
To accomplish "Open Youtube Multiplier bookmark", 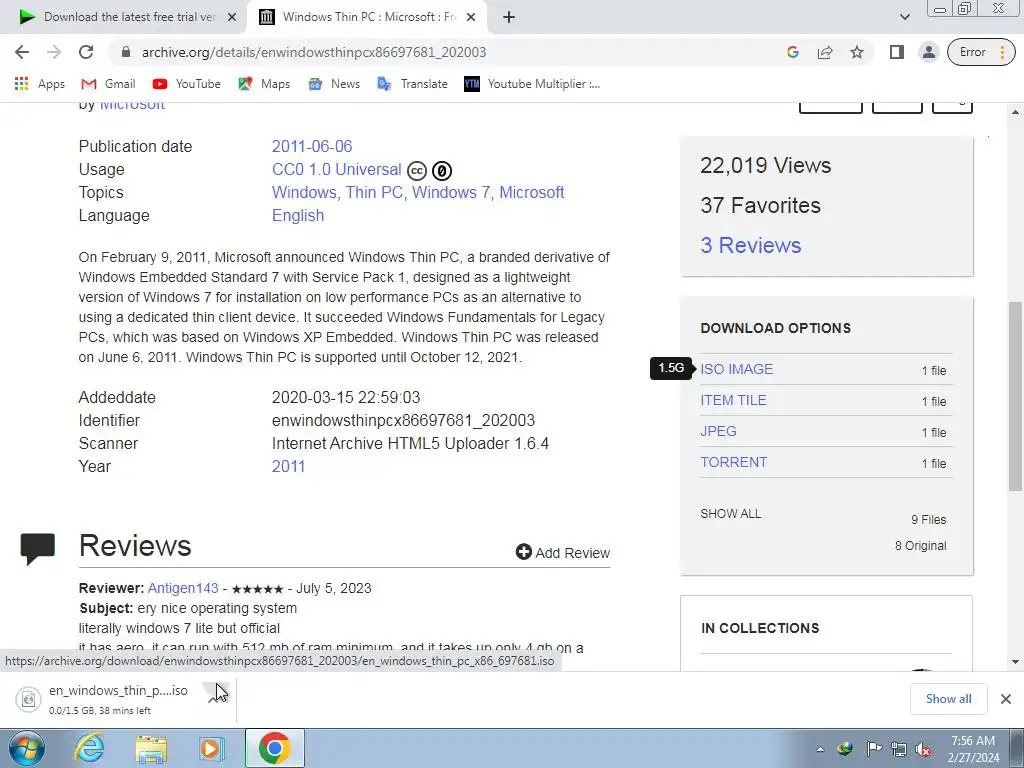I will coord(532,84).
